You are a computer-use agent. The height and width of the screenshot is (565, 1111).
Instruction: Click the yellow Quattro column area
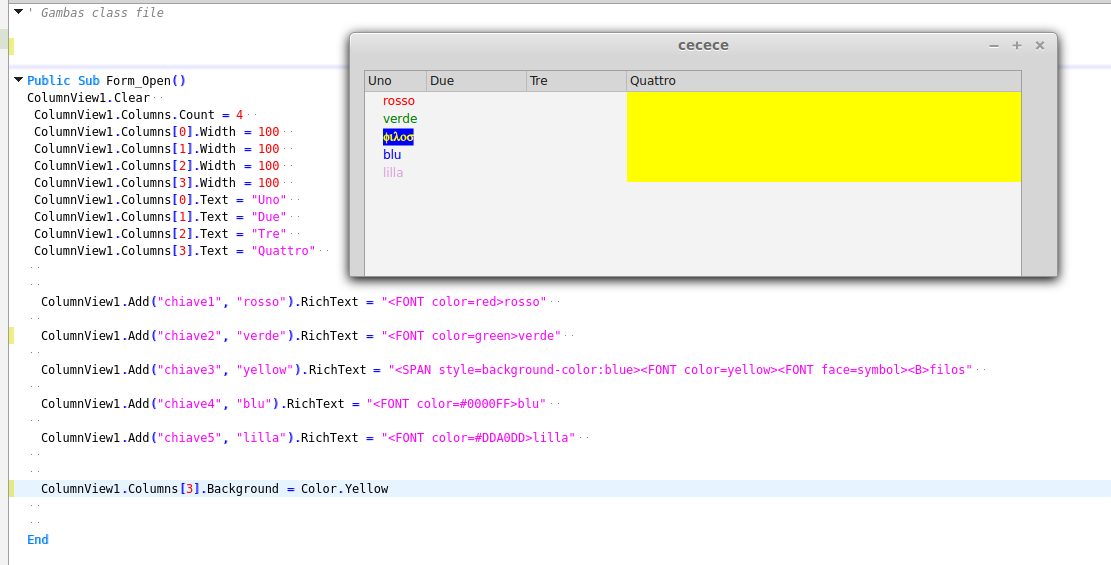(x=823, y=137)
